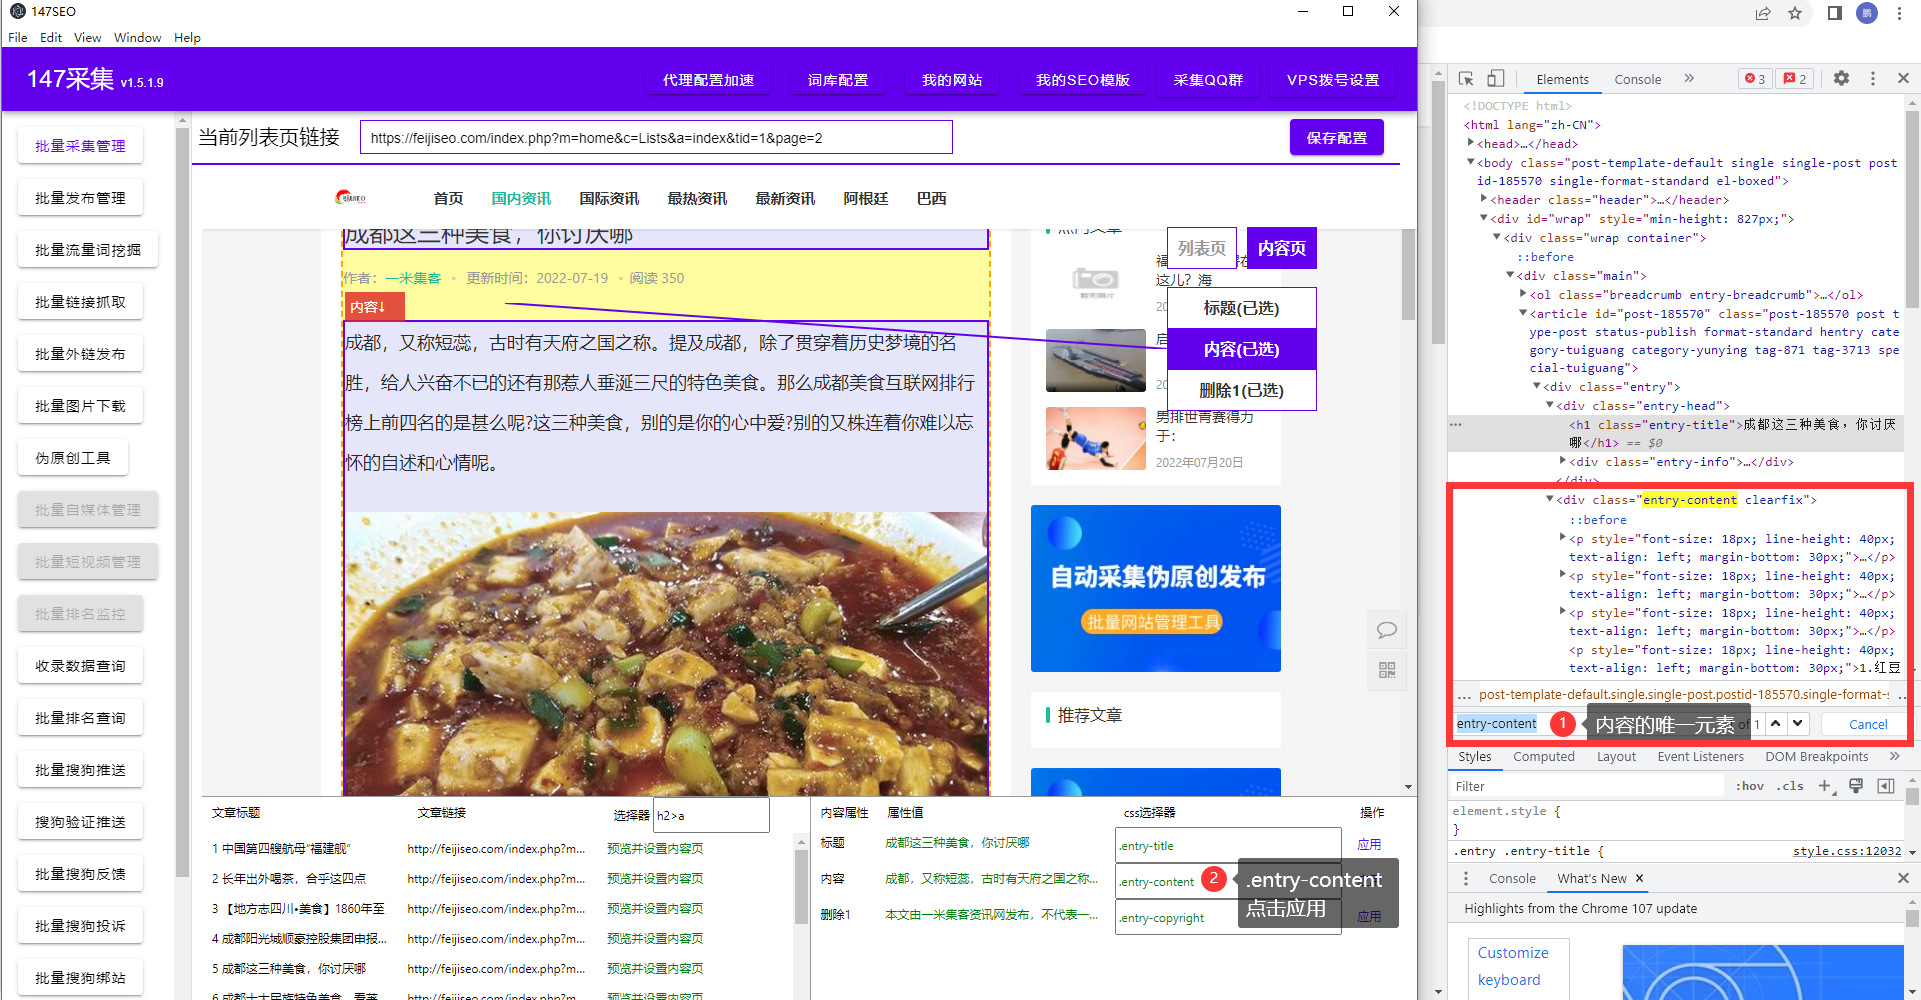The width and height of the screenshot is (1921, 1000).
Task: Expand the head element node
Action: 1470,144
